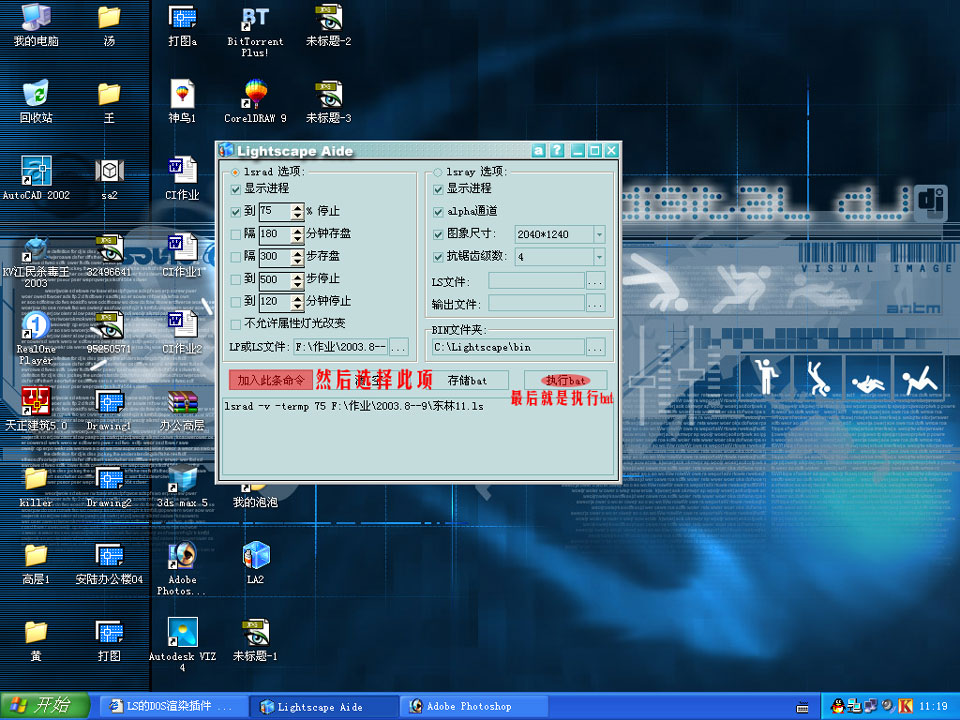Uncheck 显示进程 under lsrad options
This screenshot has width=960, height=720.
click(x=236, y=189)
